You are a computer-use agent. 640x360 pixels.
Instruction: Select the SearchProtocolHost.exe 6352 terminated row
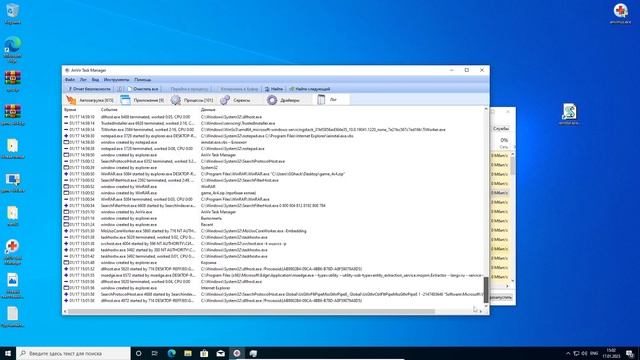tap(273, 161)
